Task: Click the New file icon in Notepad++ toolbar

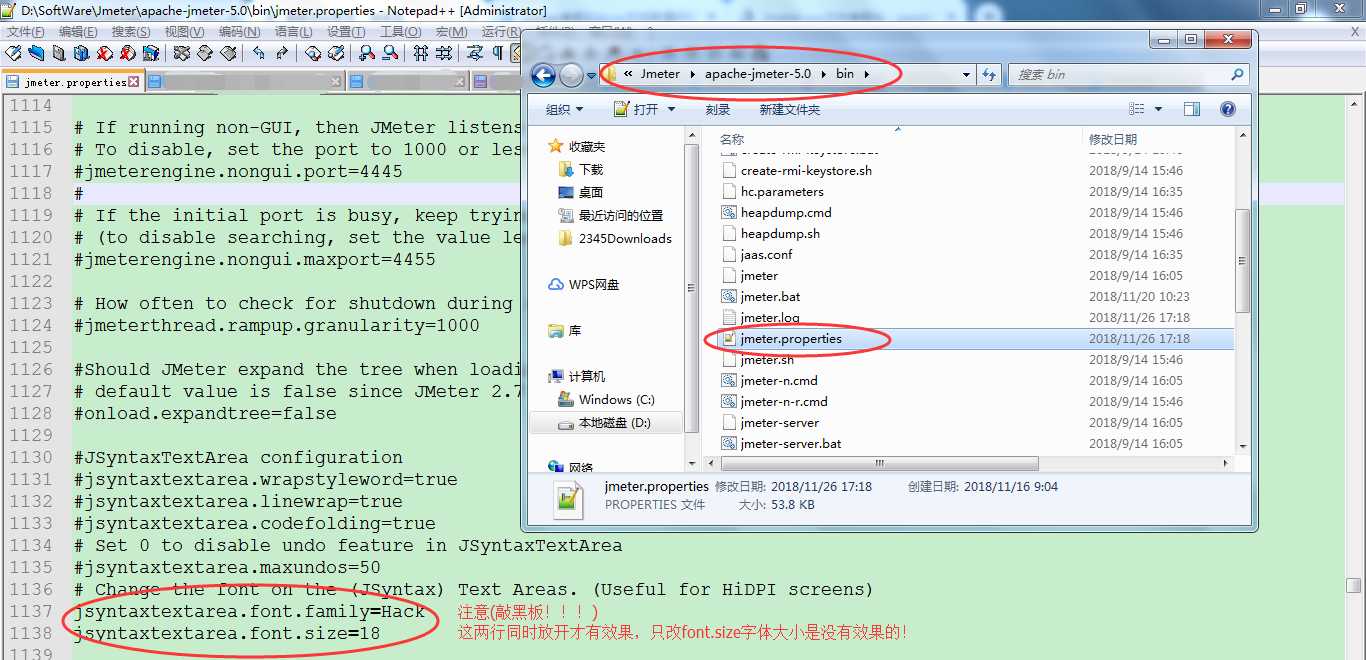Action: pos(13,53)
